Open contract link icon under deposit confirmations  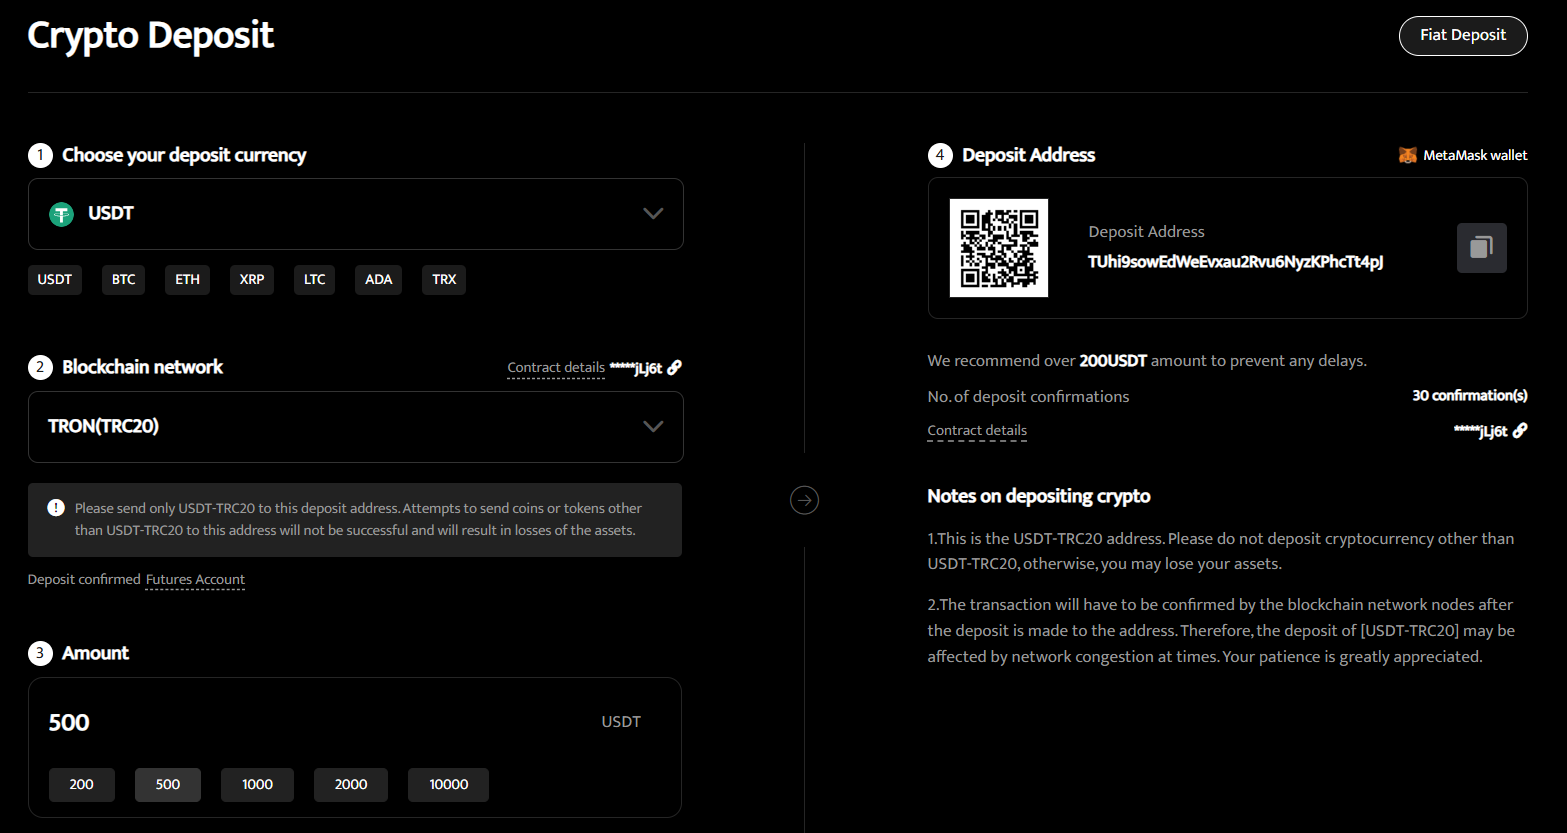pos(1520,431)
